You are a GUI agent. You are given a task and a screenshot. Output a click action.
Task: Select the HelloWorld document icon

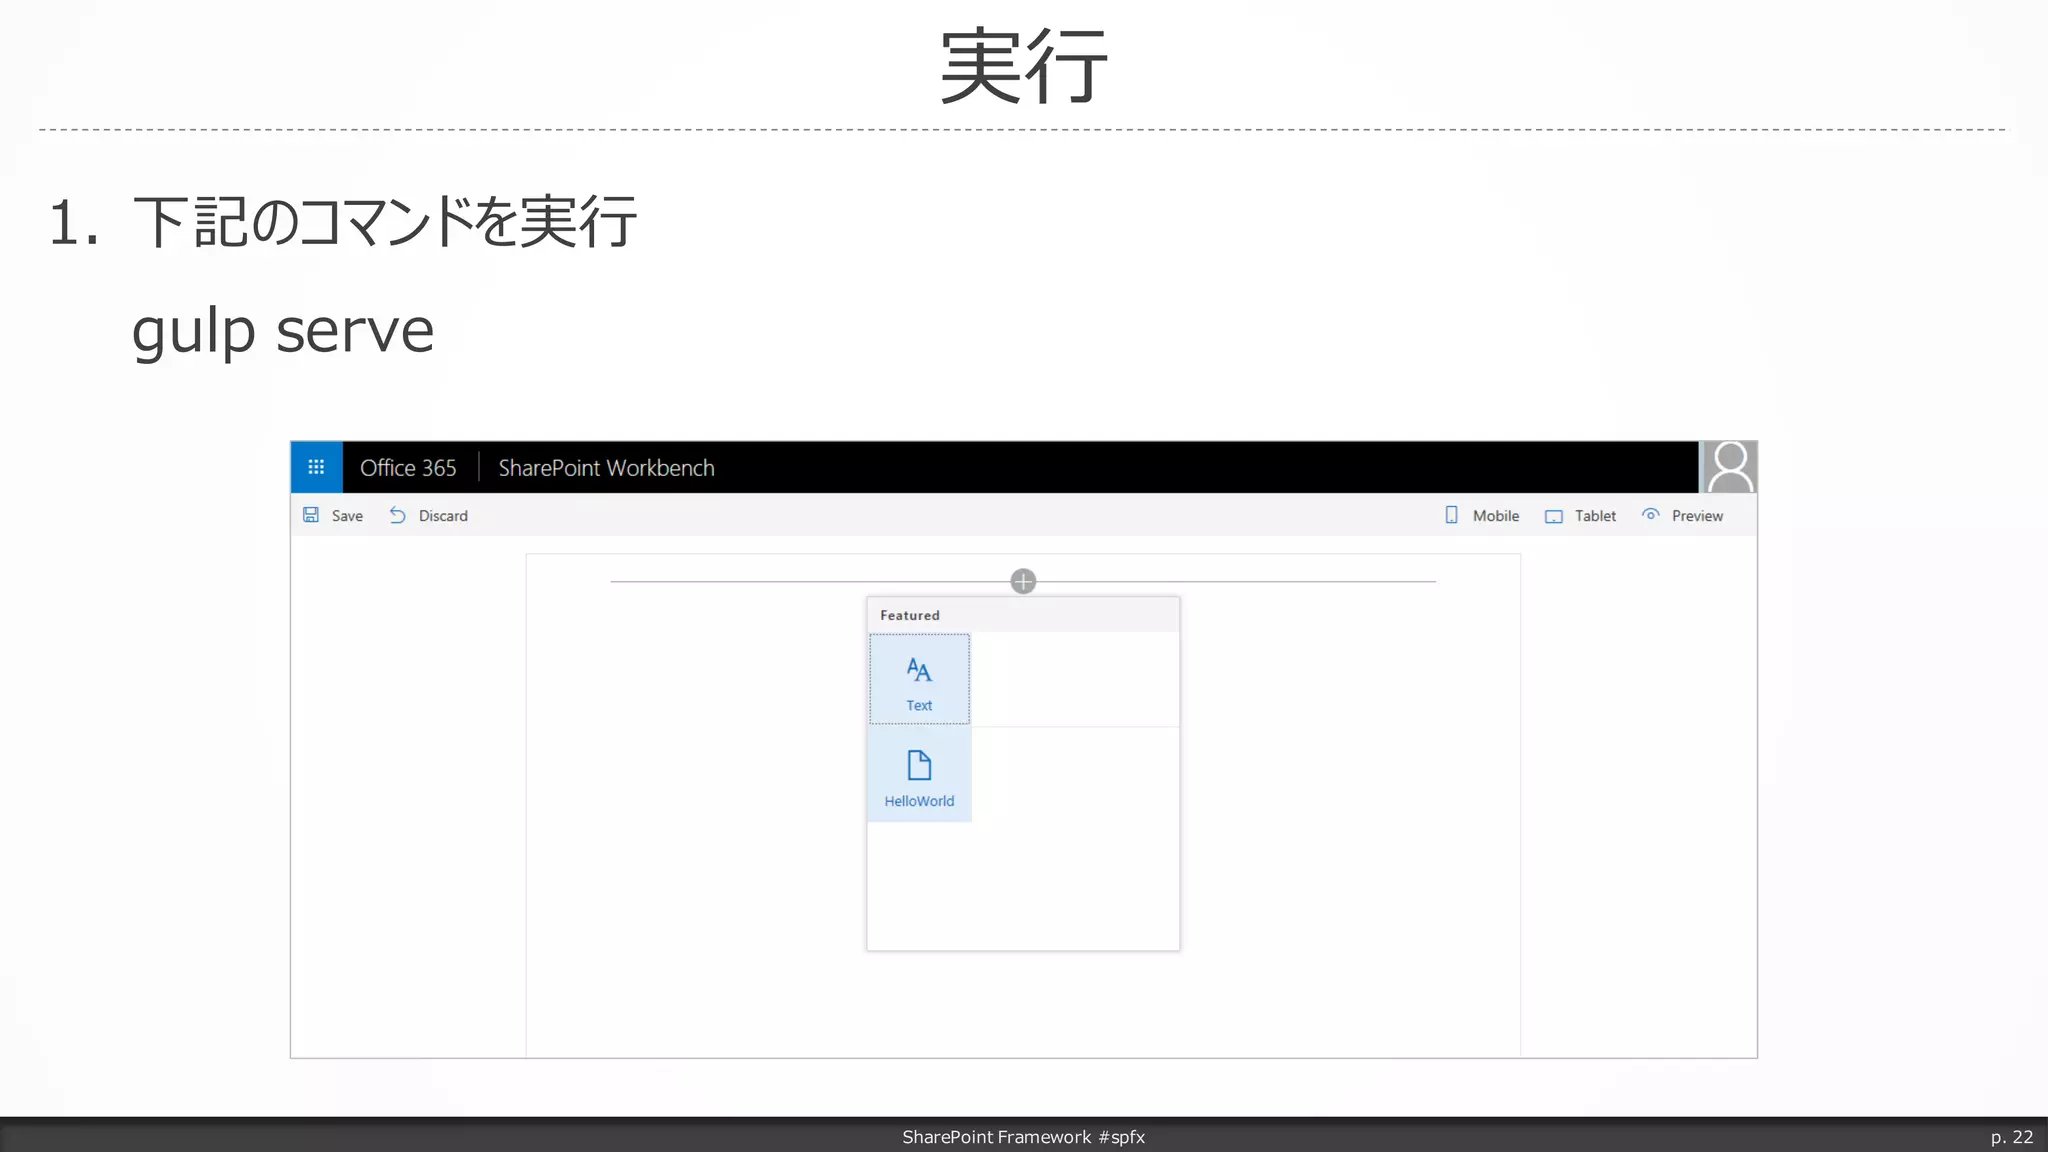pos(919,766)
